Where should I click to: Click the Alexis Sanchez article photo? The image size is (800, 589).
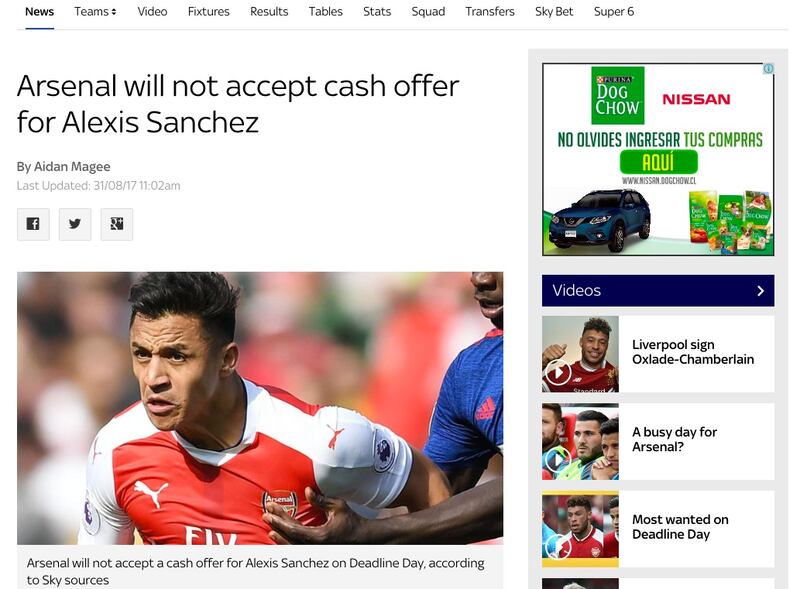point(260,408)
